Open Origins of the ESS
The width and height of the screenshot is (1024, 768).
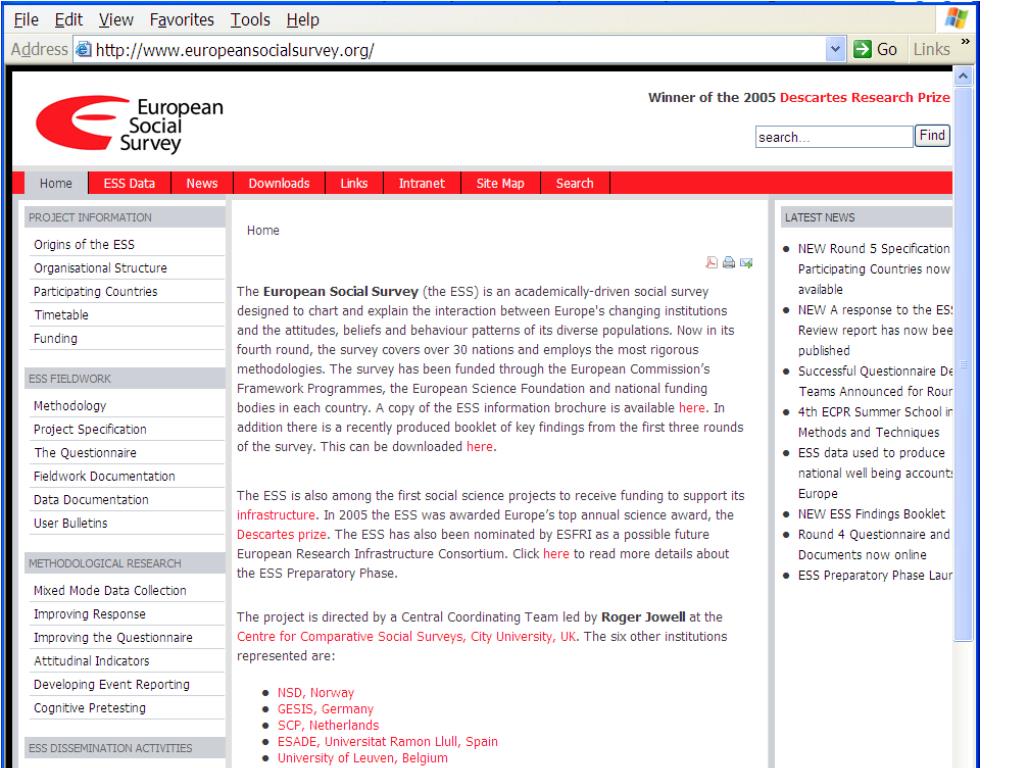point(84,244)
